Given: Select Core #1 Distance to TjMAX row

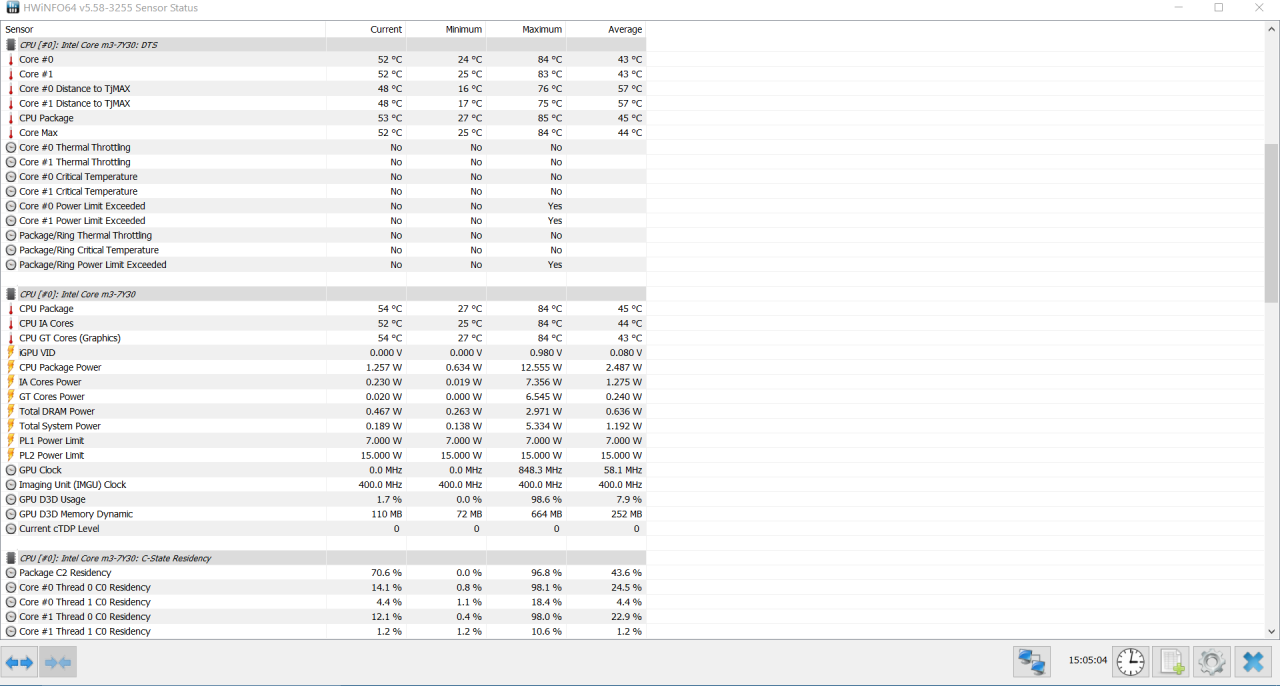Looking at the screenshot, I should [x=323, y=104].
